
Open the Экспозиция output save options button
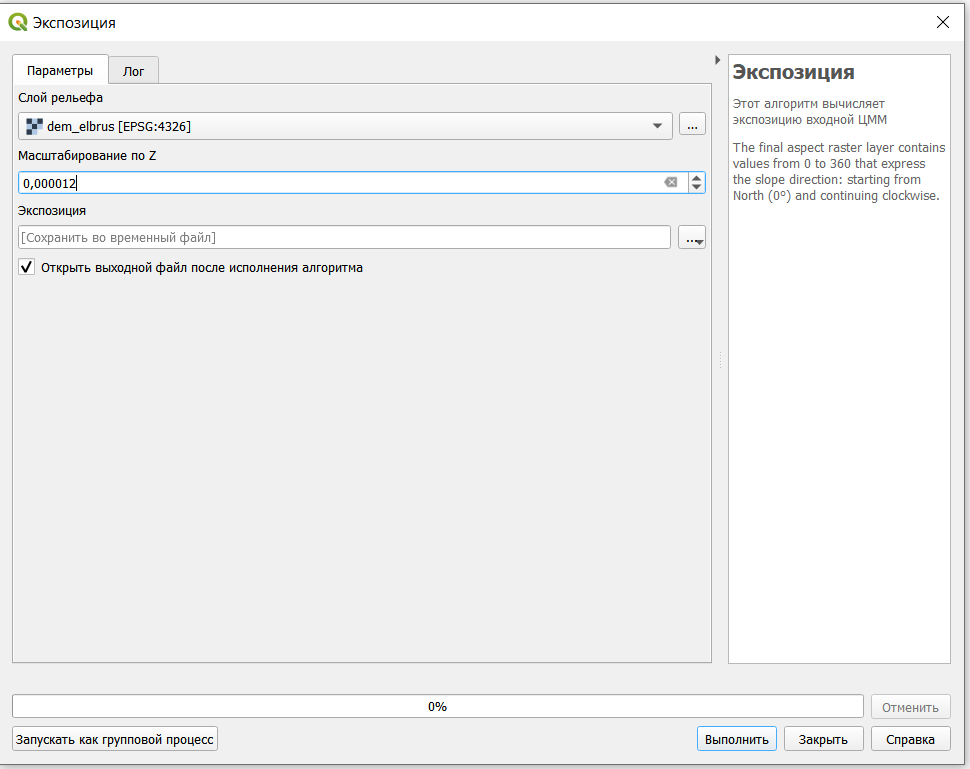click(x=693, y=238)
